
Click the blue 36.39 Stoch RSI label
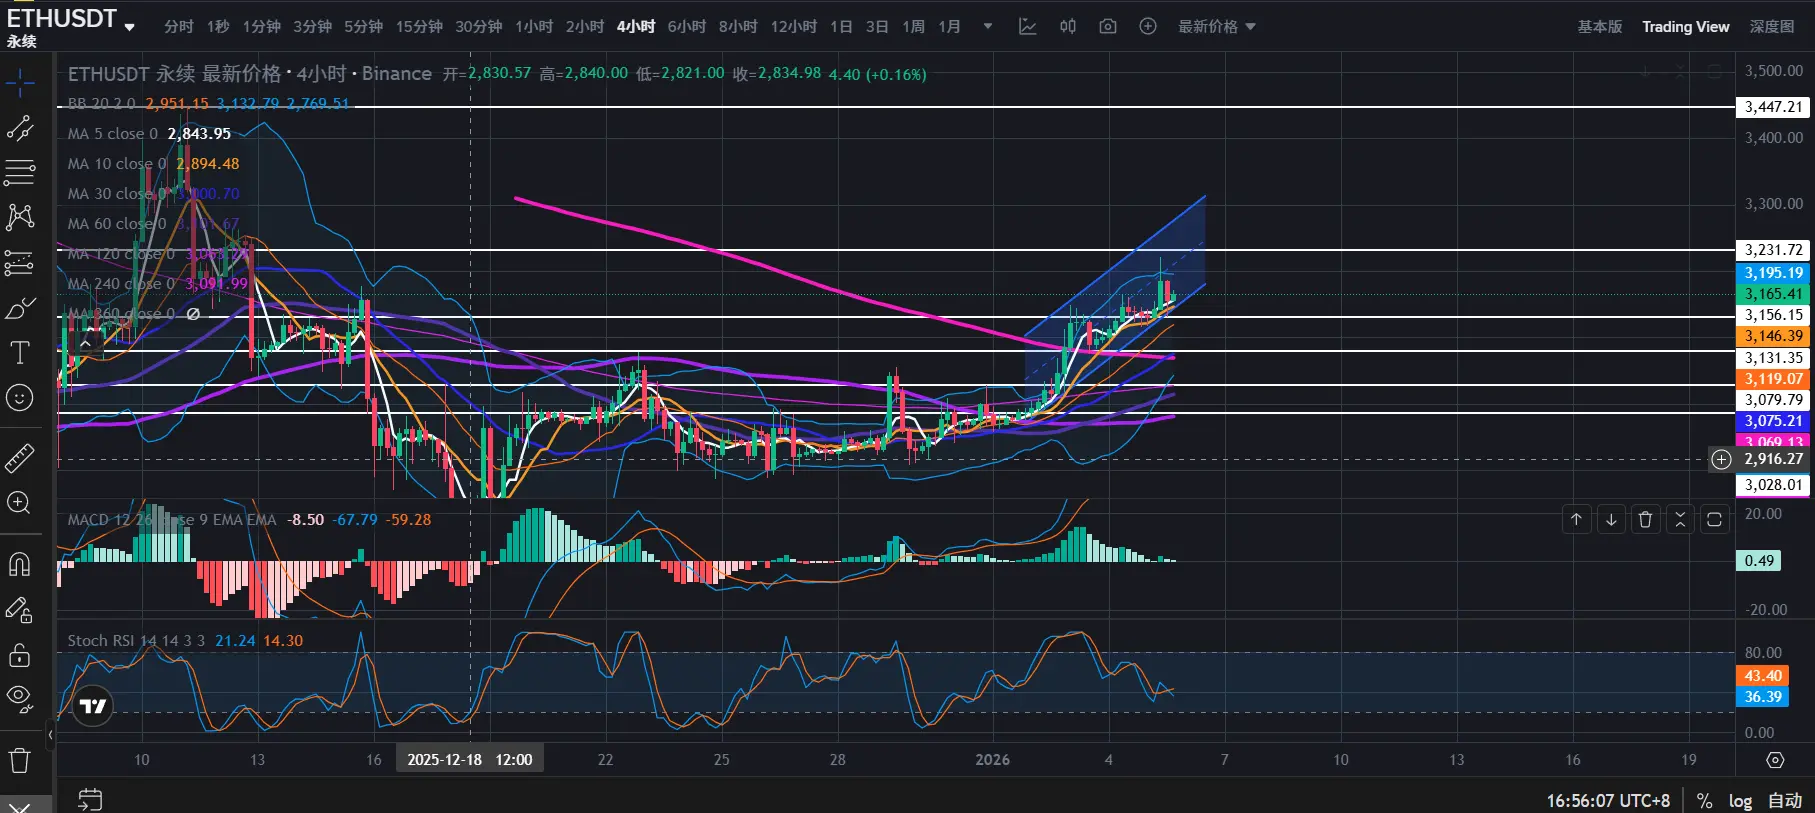[x=1763, y=697]
